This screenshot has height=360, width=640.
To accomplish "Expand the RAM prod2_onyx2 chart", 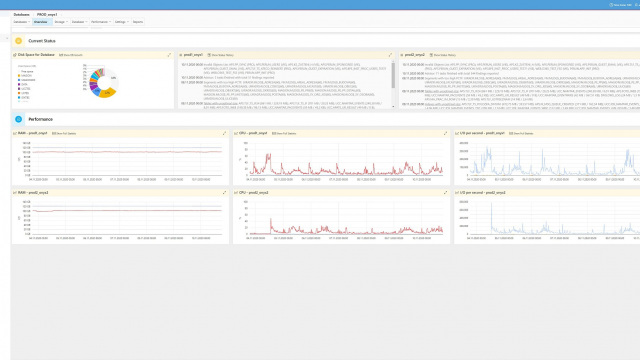I will (224, 192).
